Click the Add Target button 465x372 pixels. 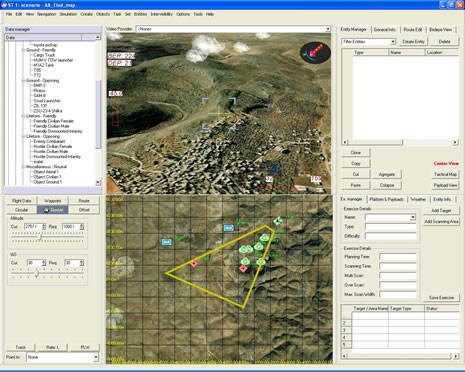pyautogui.click(x=441, y=211)
